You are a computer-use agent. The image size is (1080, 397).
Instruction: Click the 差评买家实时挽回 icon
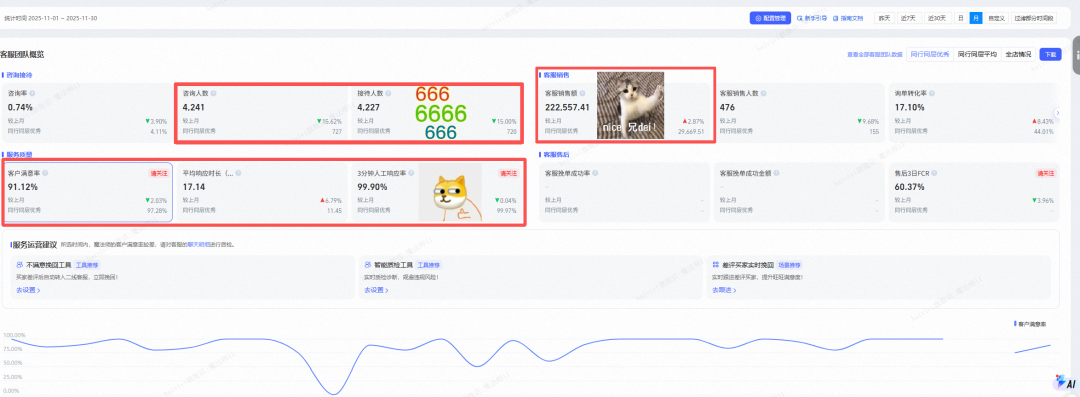point(715,265)
